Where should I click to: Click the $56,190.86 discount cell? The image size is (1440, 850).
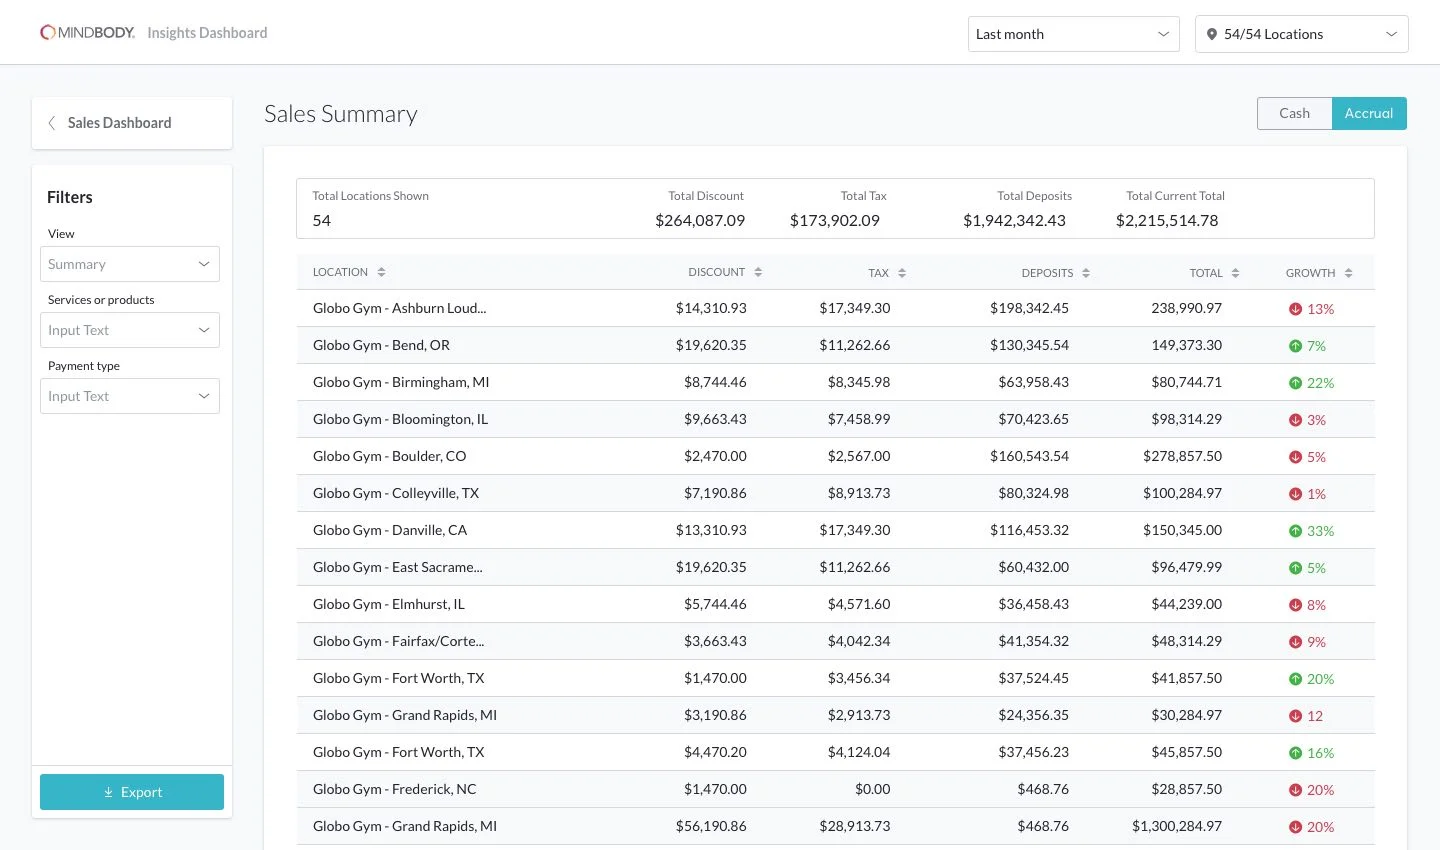coord(711,826)
